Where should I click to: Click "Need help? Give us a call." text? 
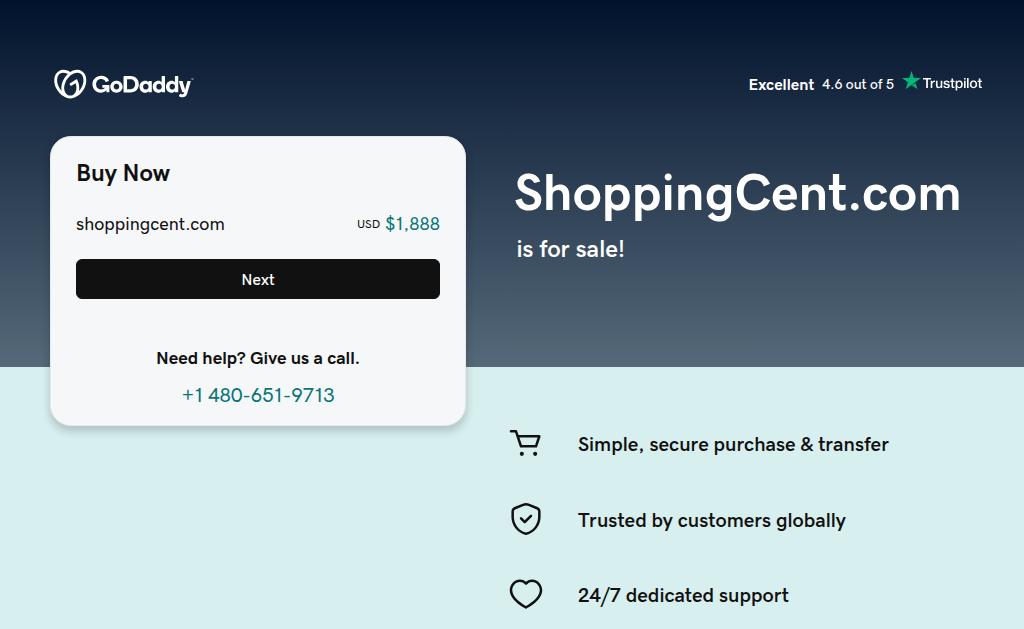tap(258, 358)
